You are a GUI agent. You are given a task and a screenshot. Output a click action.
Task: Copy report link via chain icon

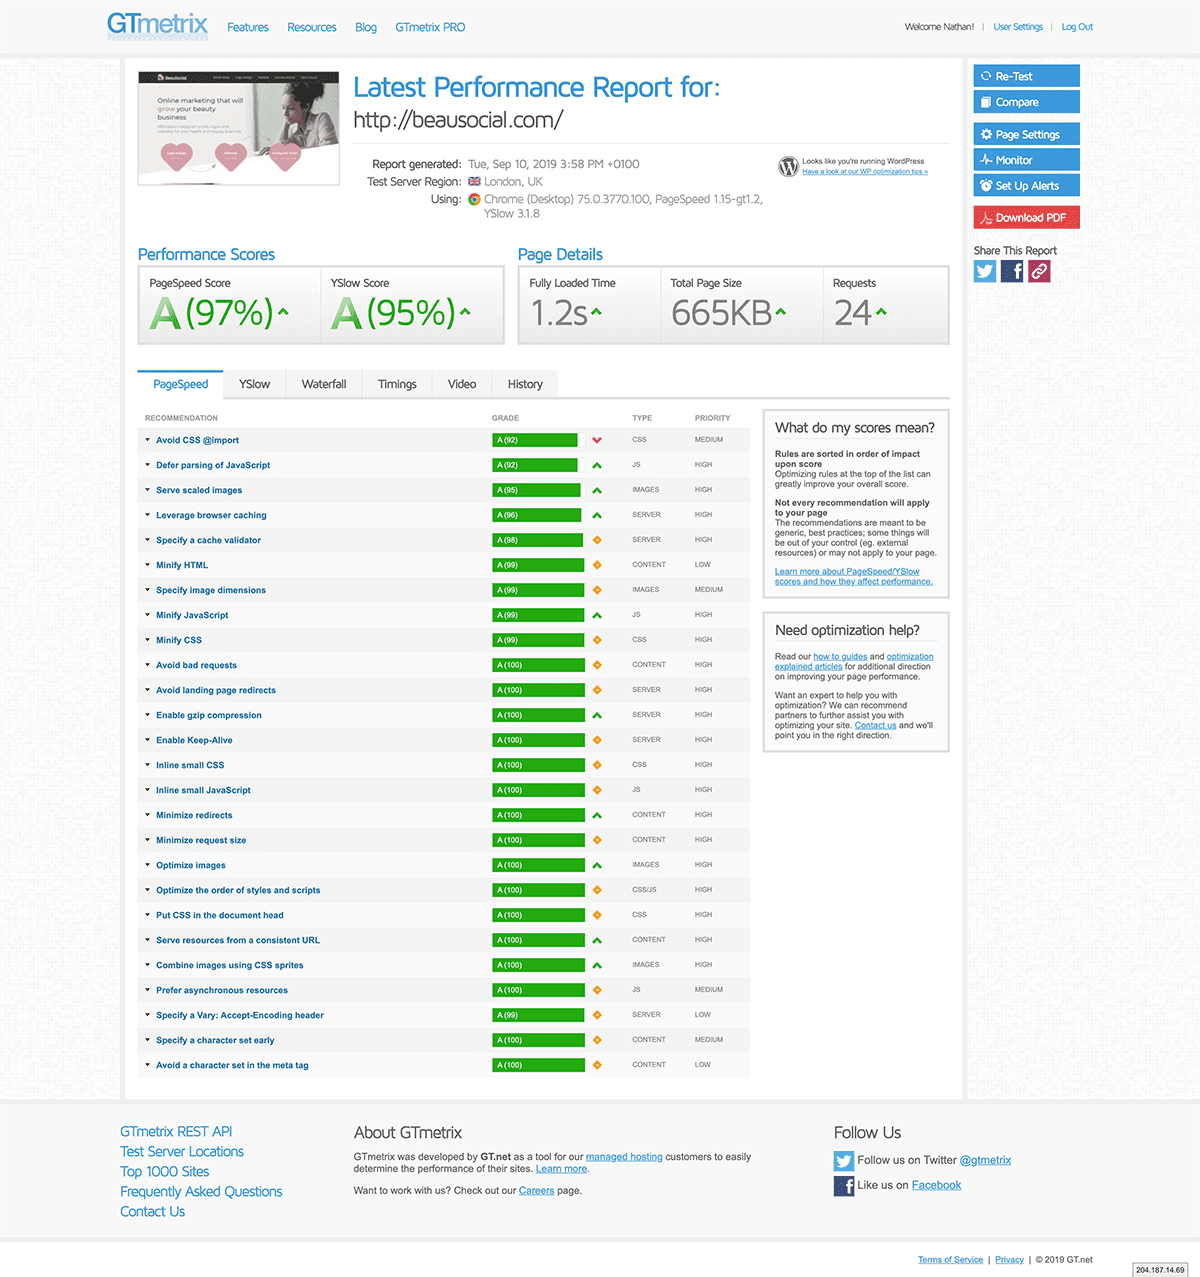click(1039, 271)
